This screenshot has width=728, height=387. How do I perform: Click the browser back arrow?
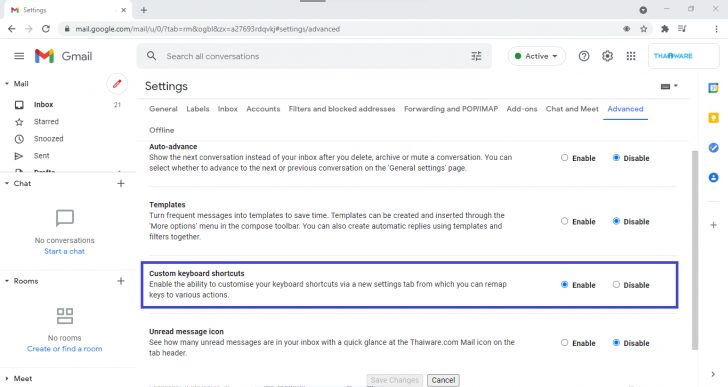(12, 29)
